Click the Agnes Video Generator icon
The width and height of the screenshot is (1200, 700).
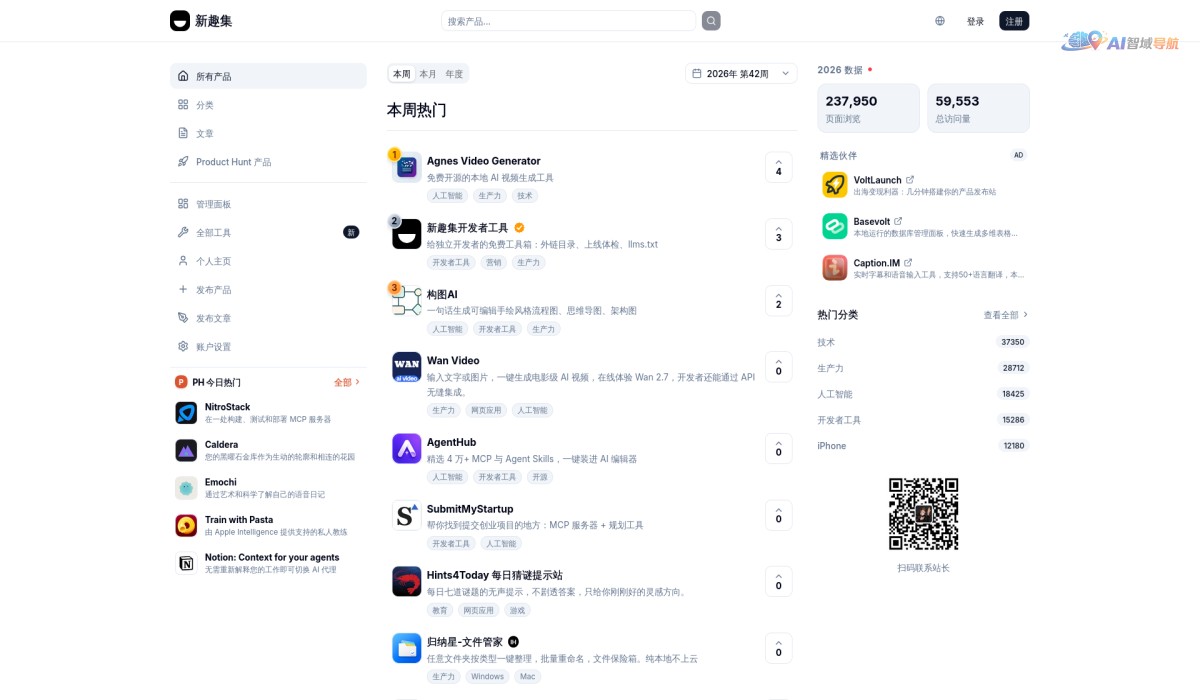click(407, 168)
